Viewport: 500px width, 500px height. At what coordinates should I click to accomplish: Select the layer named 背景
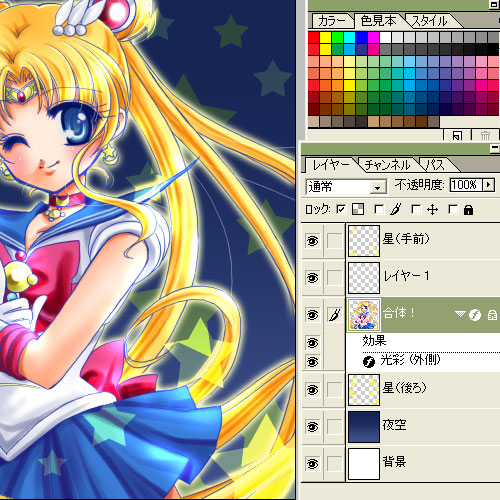tap(394, 462)
